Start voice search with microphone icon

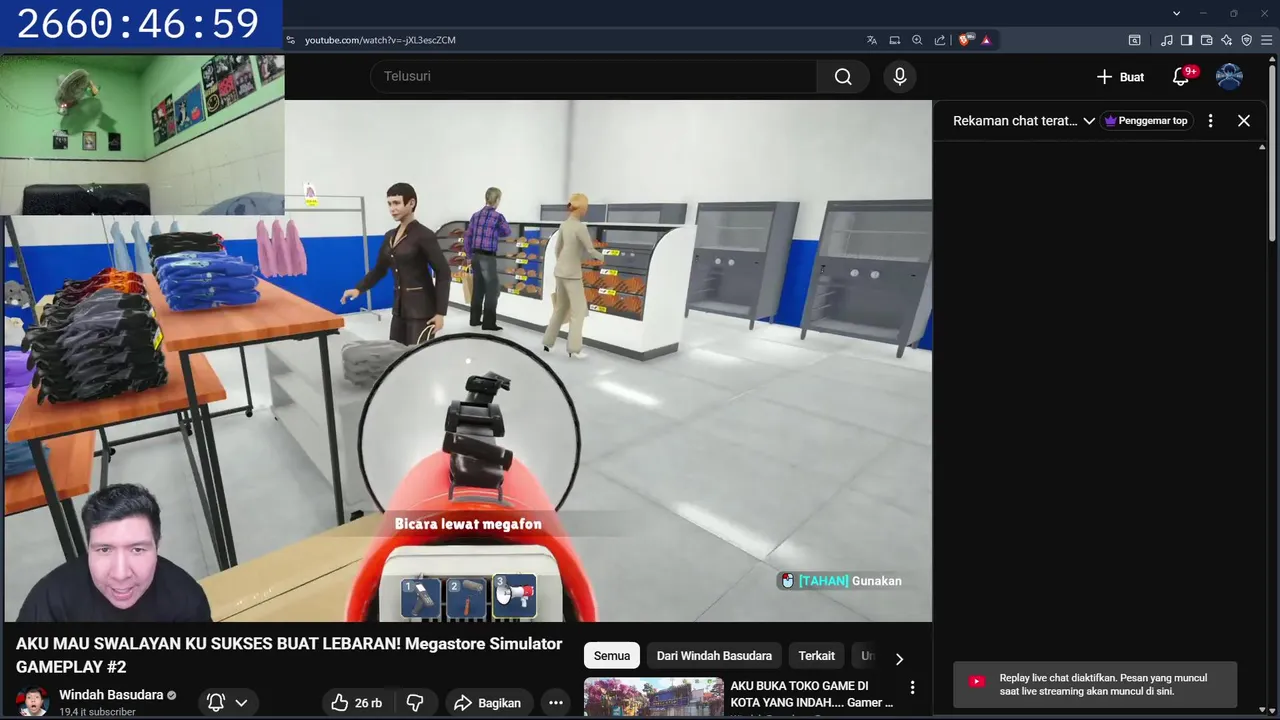click(900, 77)
